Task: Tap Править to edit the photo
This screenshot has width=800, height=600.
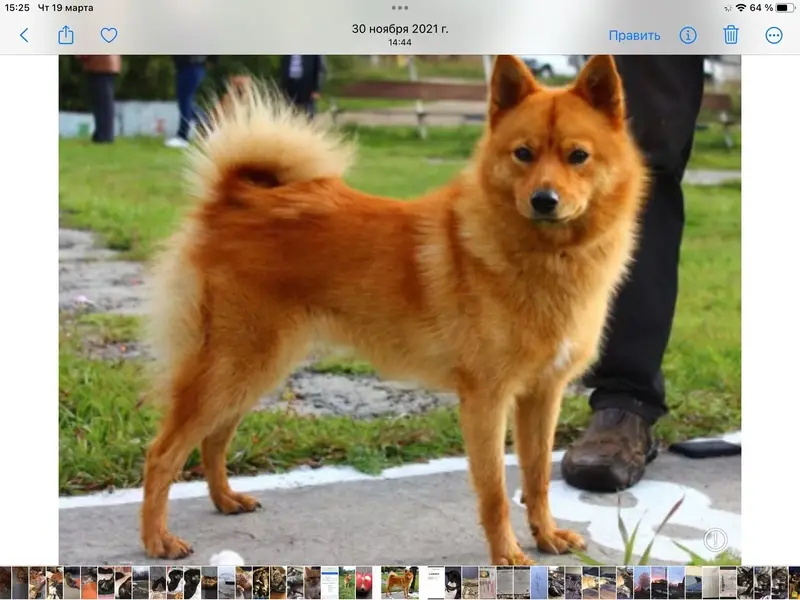Action: (634, 35)
